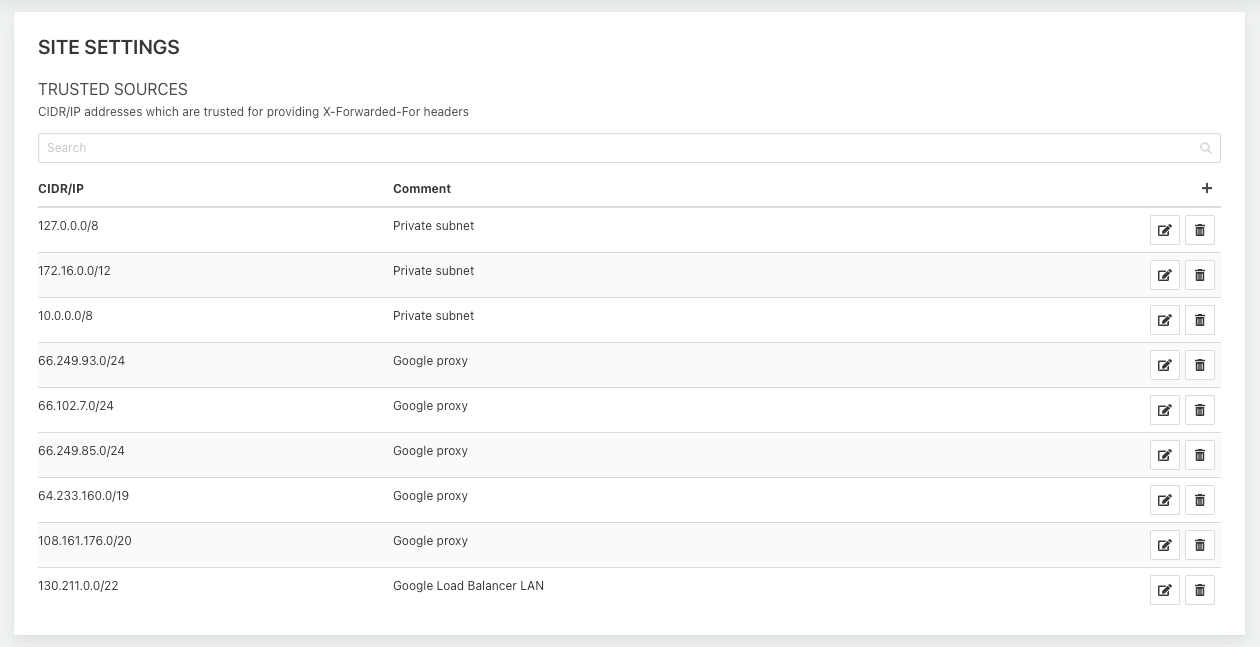Open editor for 66.249.93.0/24 entry

(1164, 365)
